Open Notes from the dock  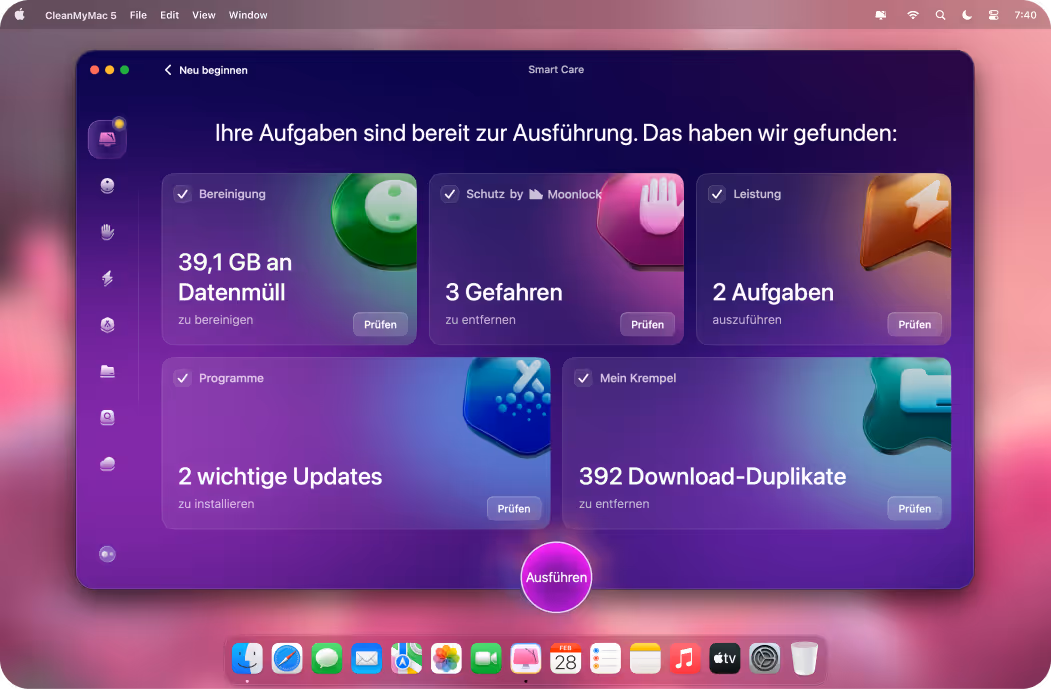pos(645,658)
